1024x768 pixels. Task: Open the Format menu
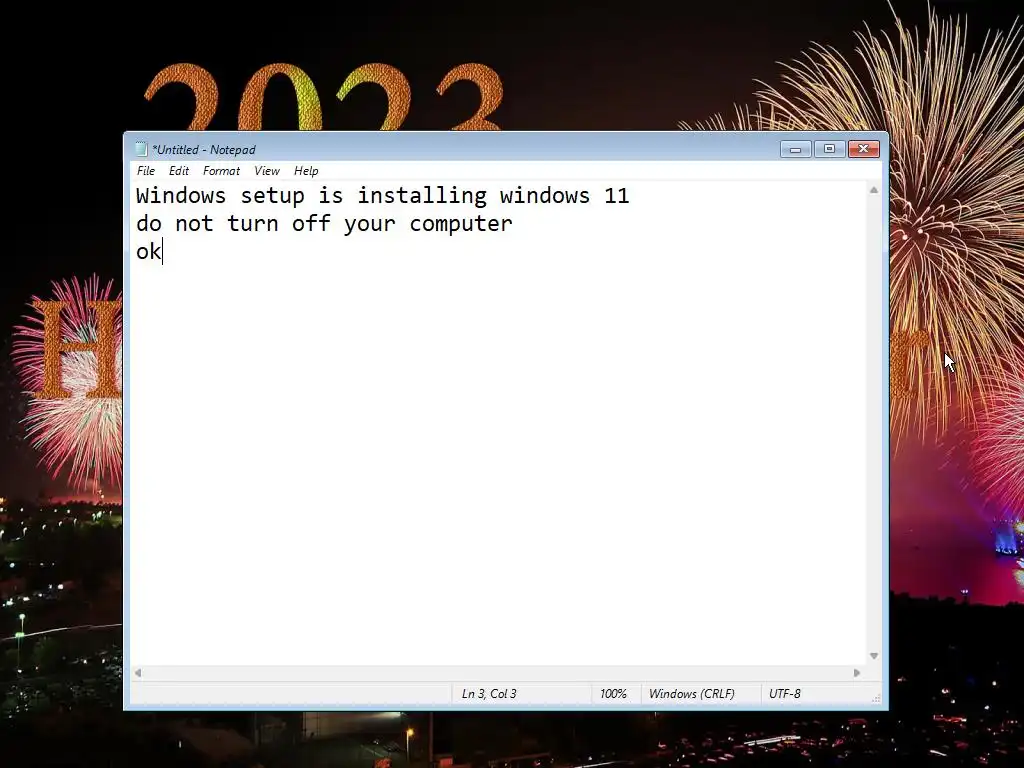click(221, 171)
